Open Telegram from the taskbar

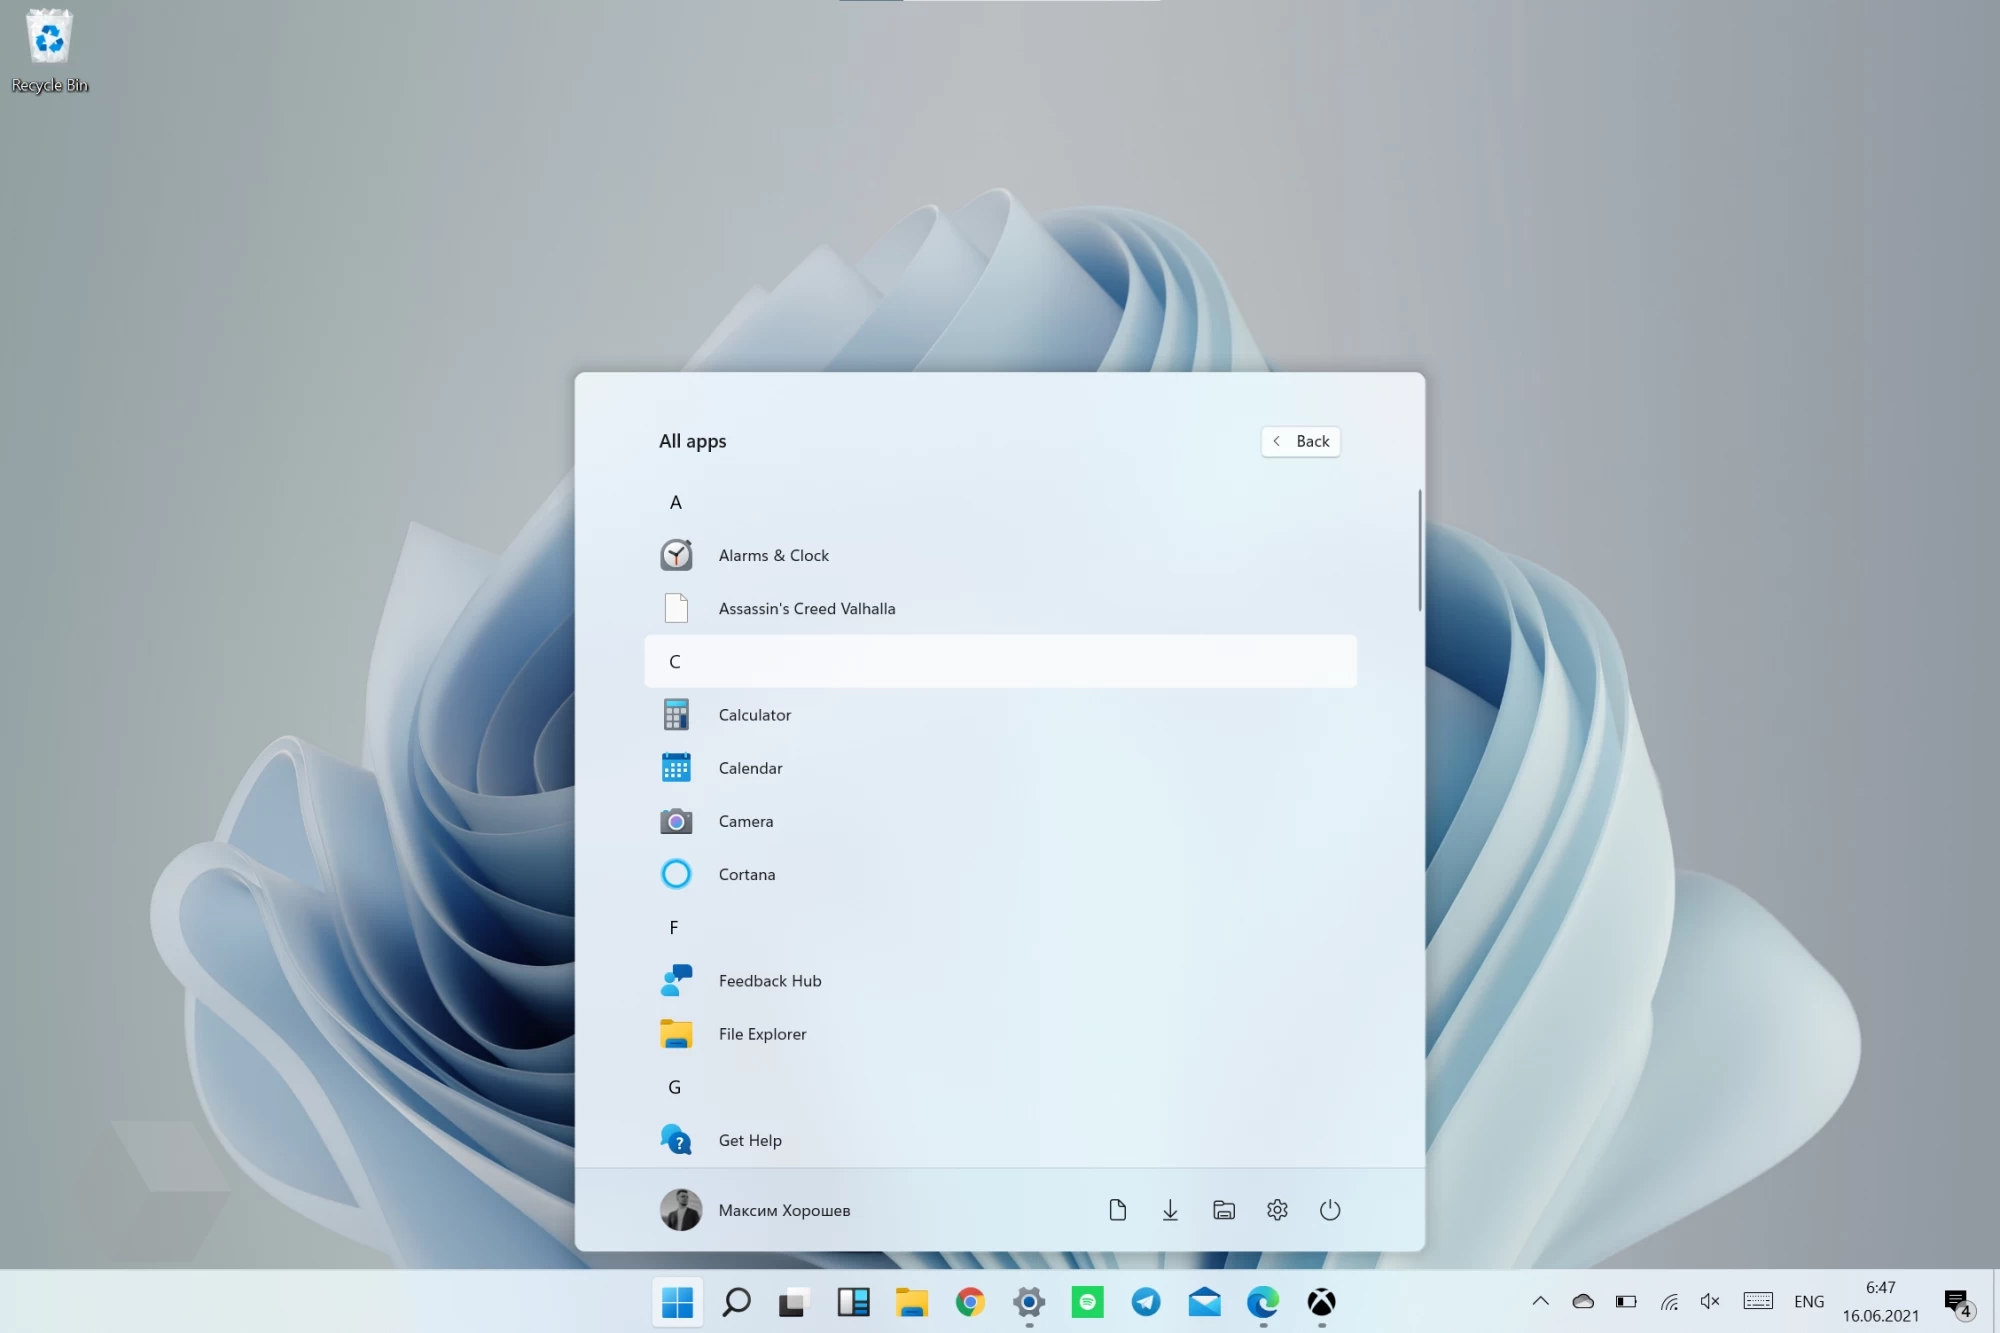(1146, 1302)
